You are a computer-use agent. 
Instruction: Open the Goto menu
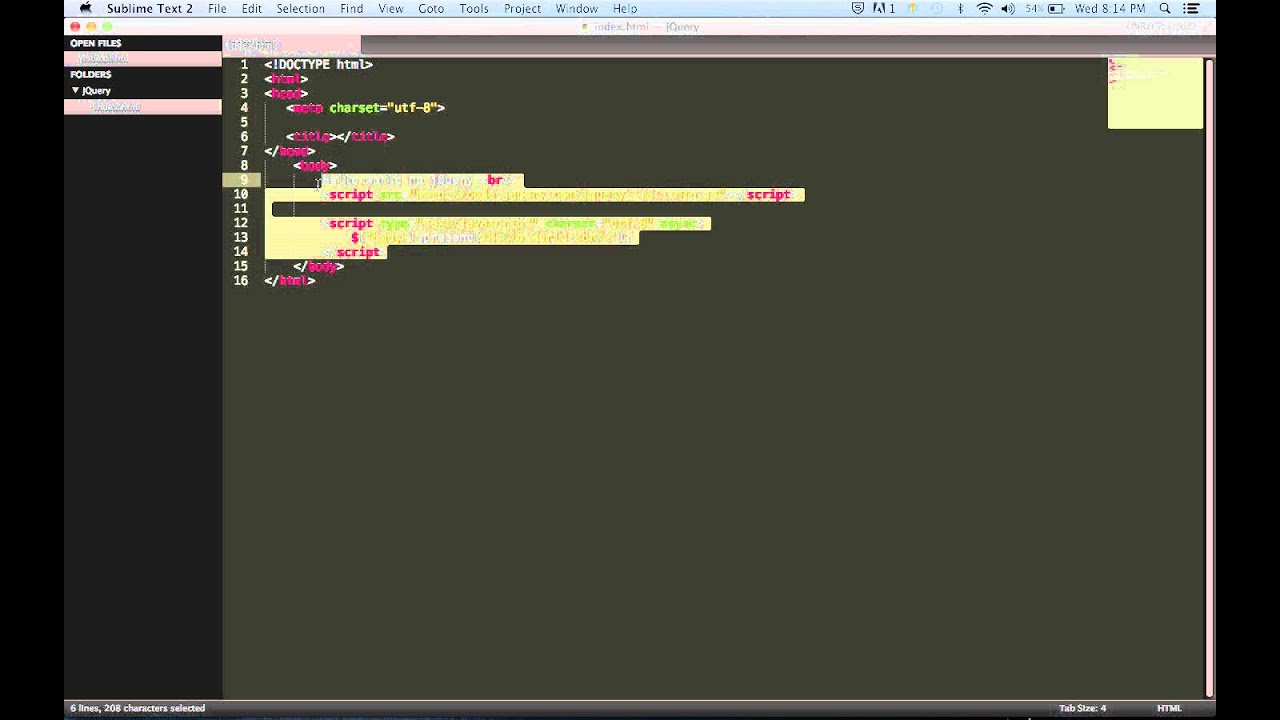pyautogui.click(x=431, y=8)
